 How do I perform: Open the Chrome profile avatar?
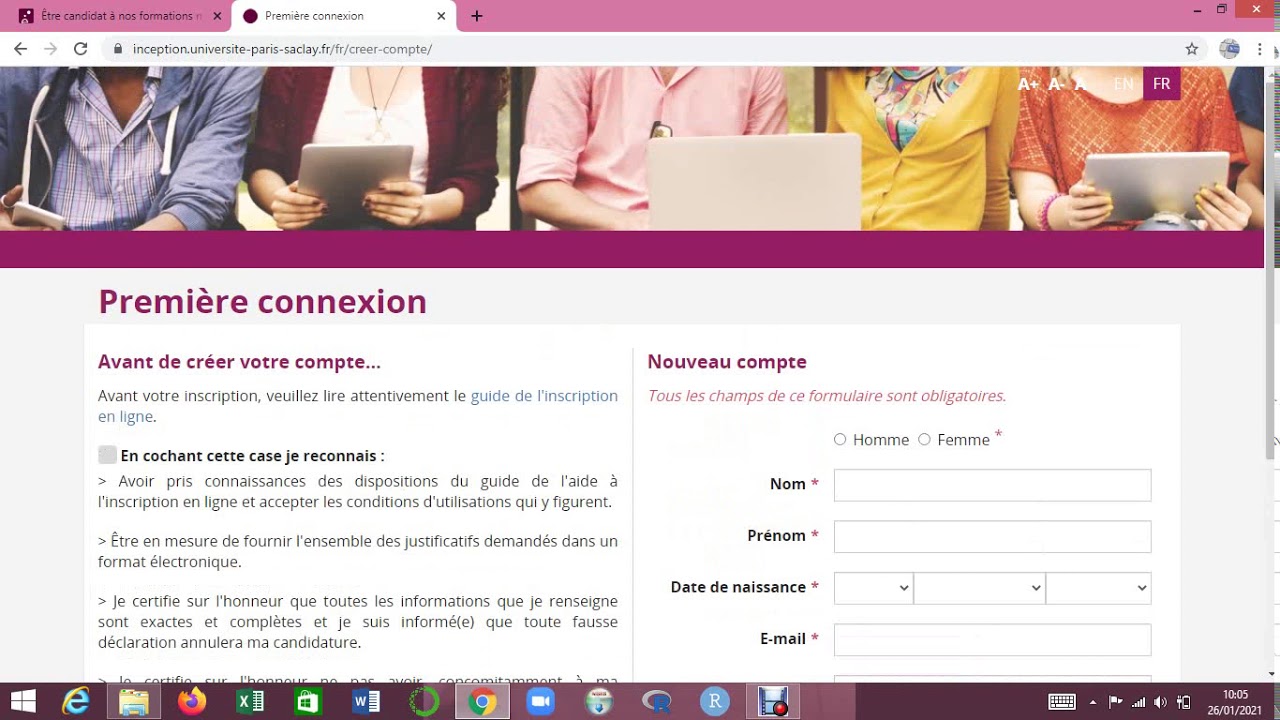tap(1230, 48)
